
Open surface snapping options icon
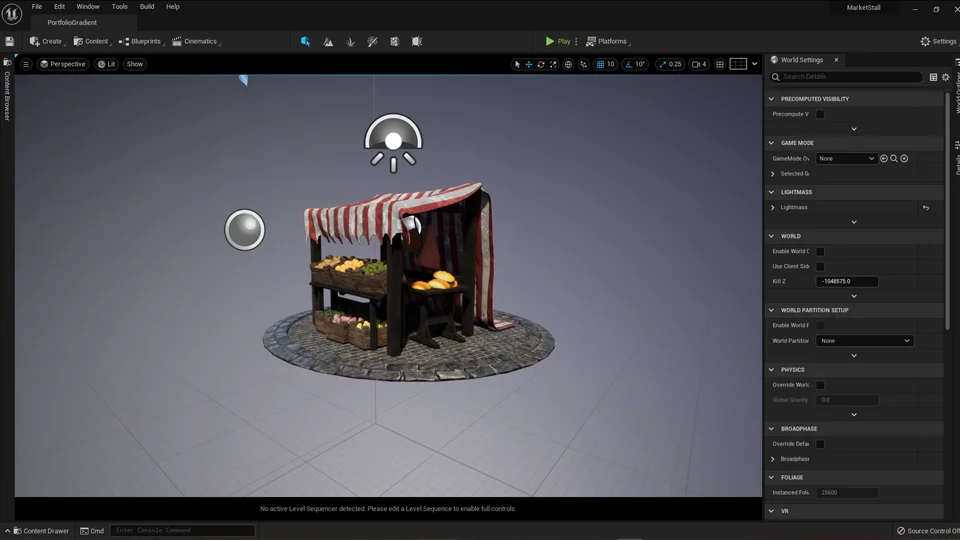click(584, 64)
